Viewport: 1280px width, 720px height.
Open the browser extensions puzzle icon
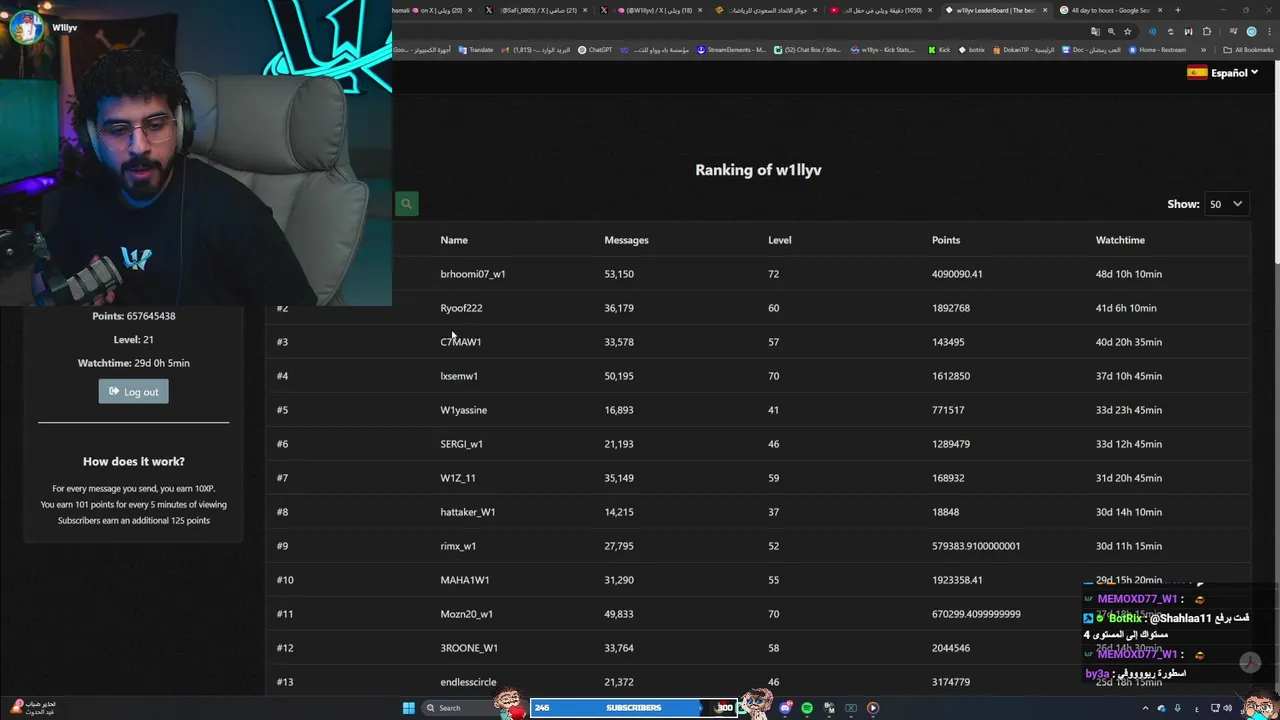1207,31
